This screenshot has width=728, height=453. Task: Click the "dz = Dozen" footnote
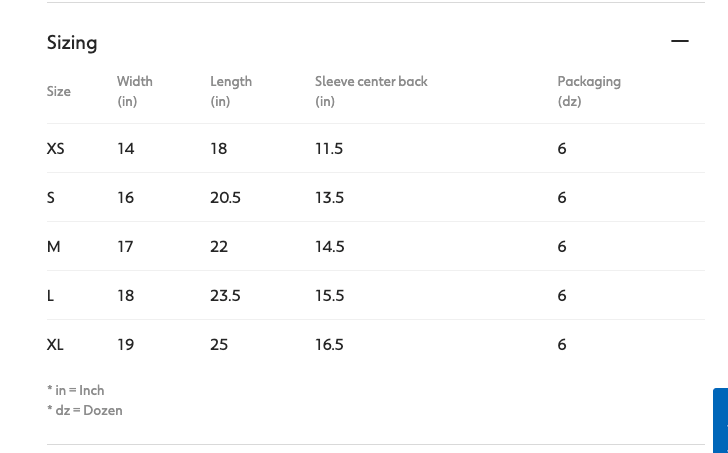[x=85, y=410]
